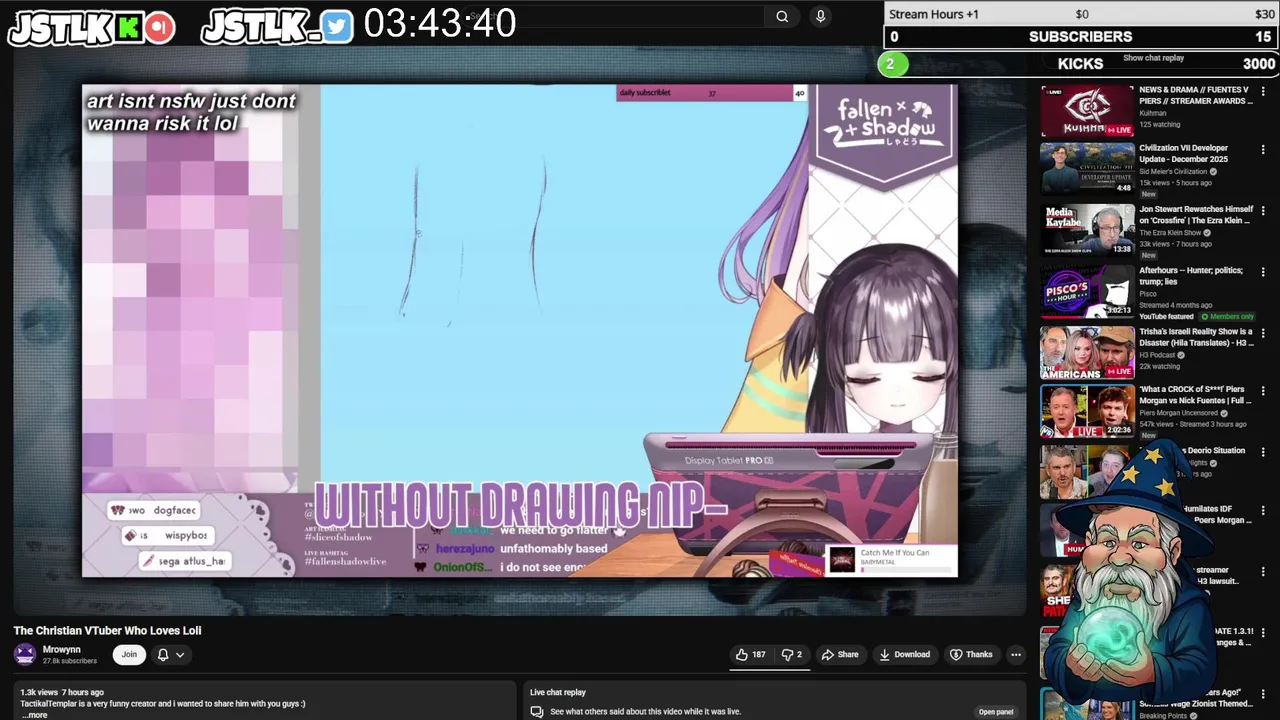Open options menu for Kuihman live video
The image size is (1280, 720).
tap(1263, 91)
